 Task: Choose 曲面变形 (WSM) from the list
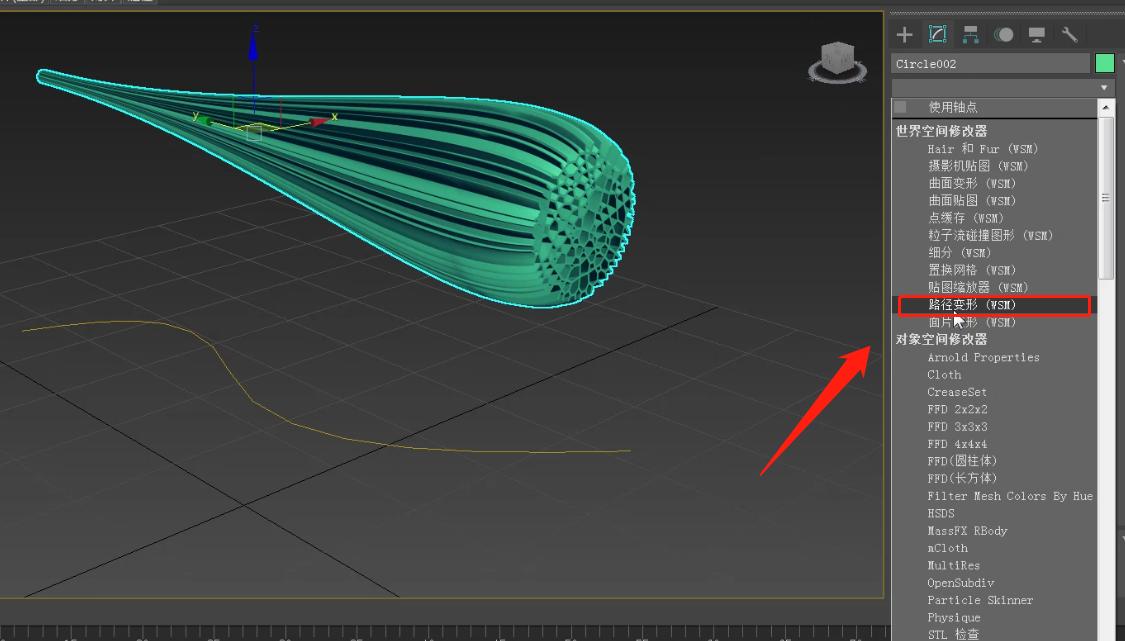tap(971, 184)
